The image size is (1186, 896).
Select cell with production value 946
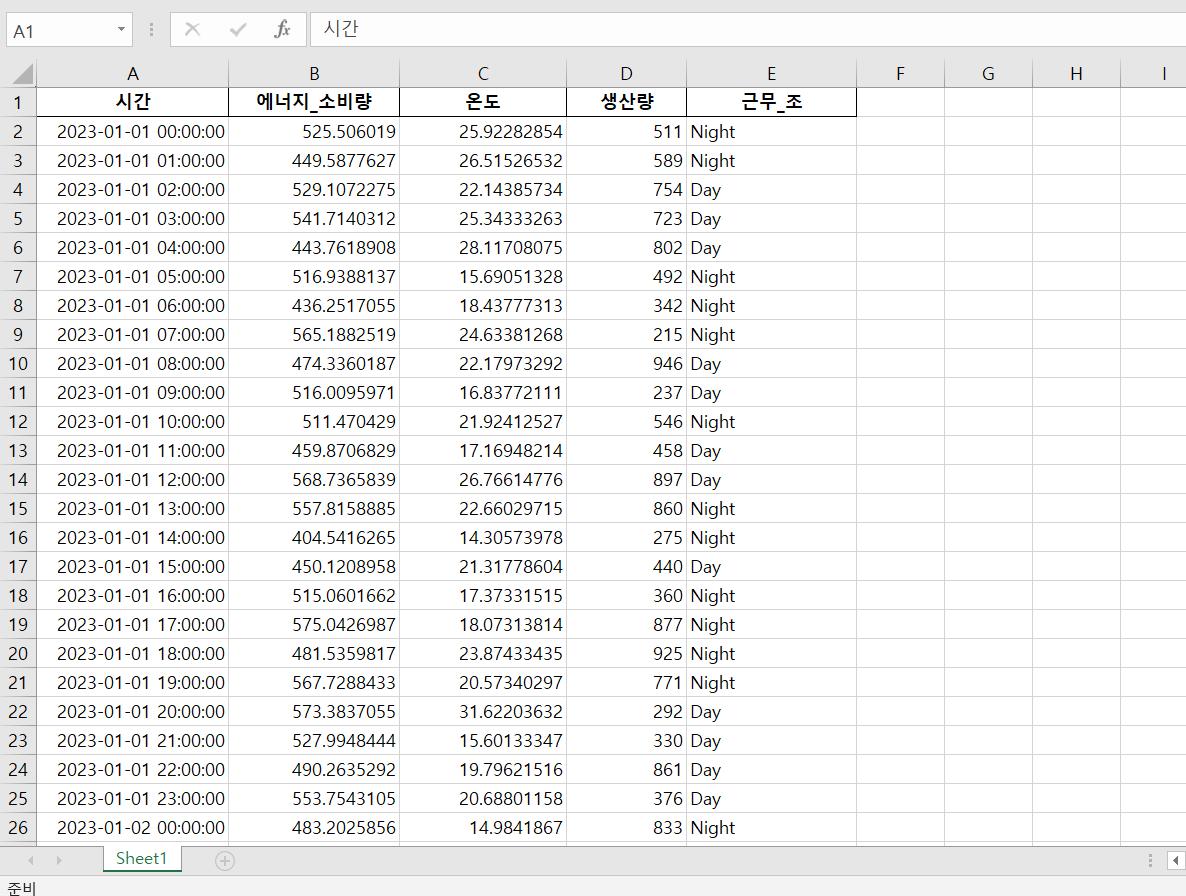click(x=626, y=364)
